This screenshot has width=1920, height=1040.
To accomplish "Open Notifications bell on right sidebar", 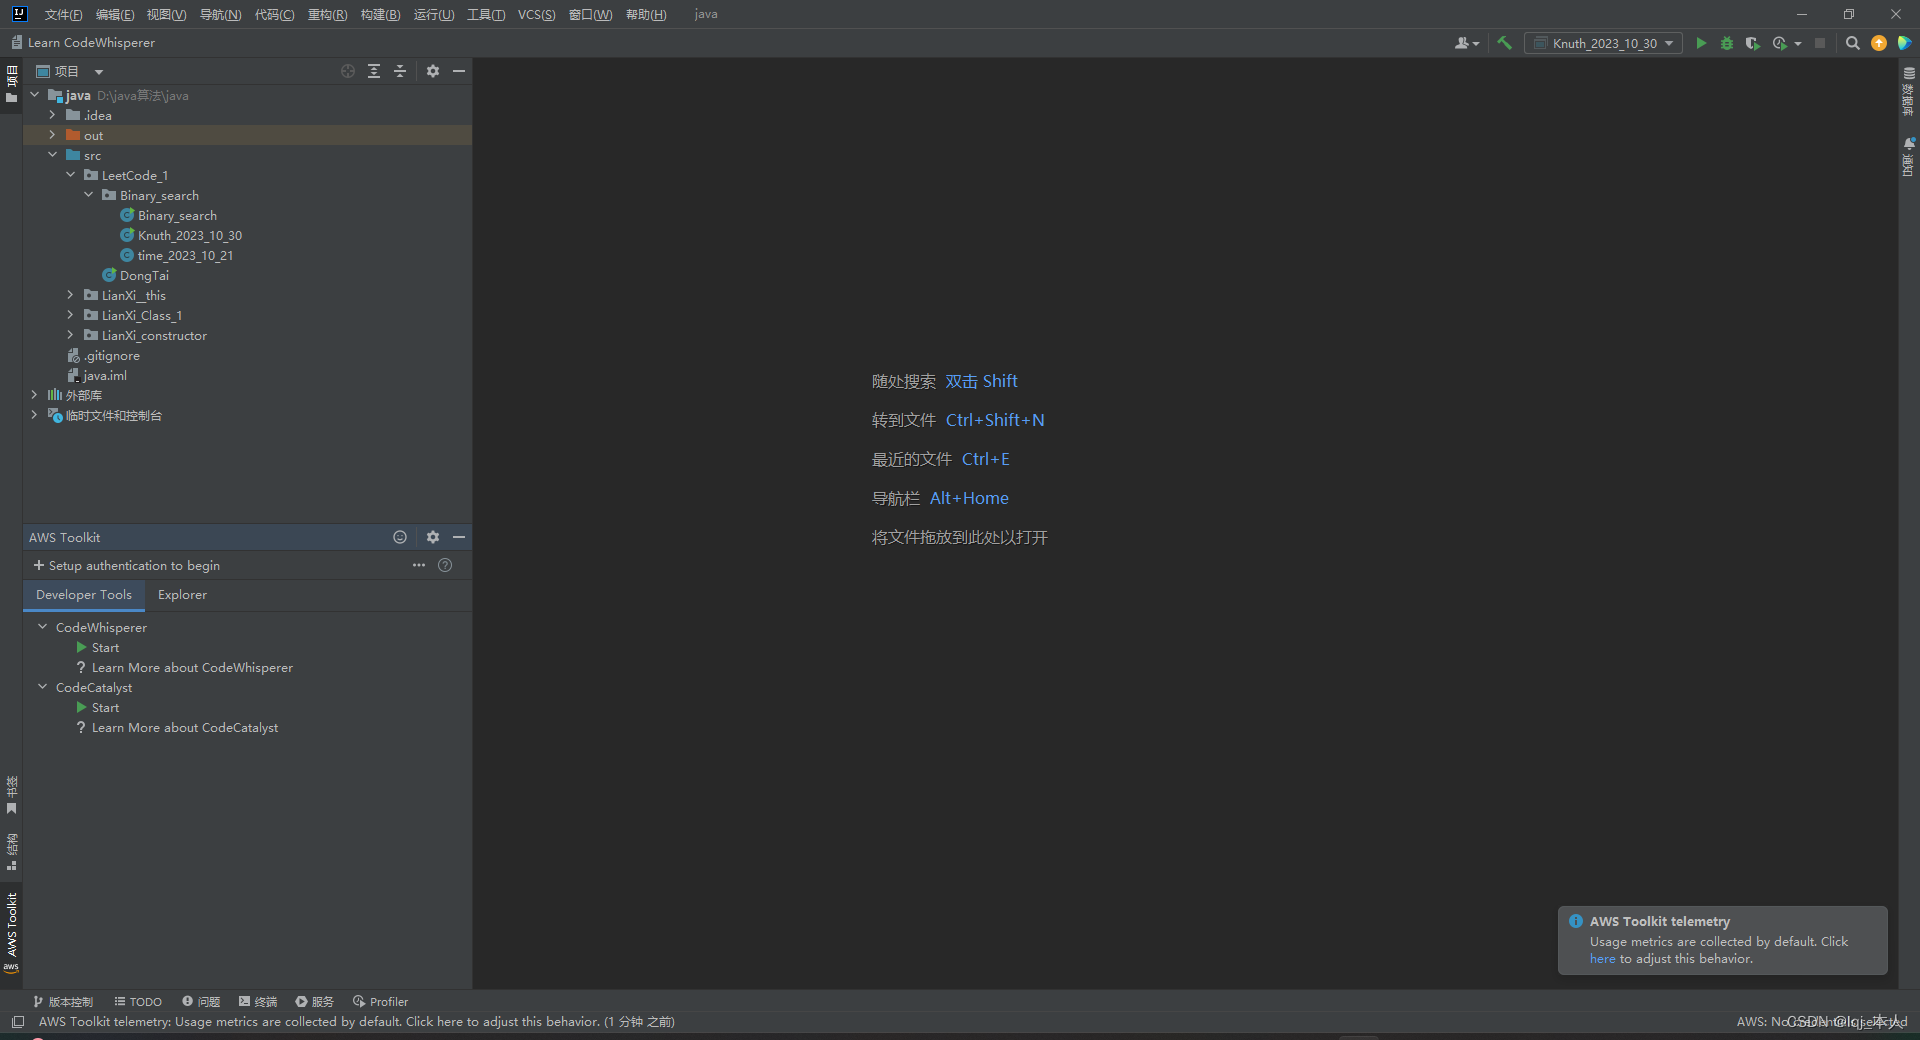I will (1909, 157).
